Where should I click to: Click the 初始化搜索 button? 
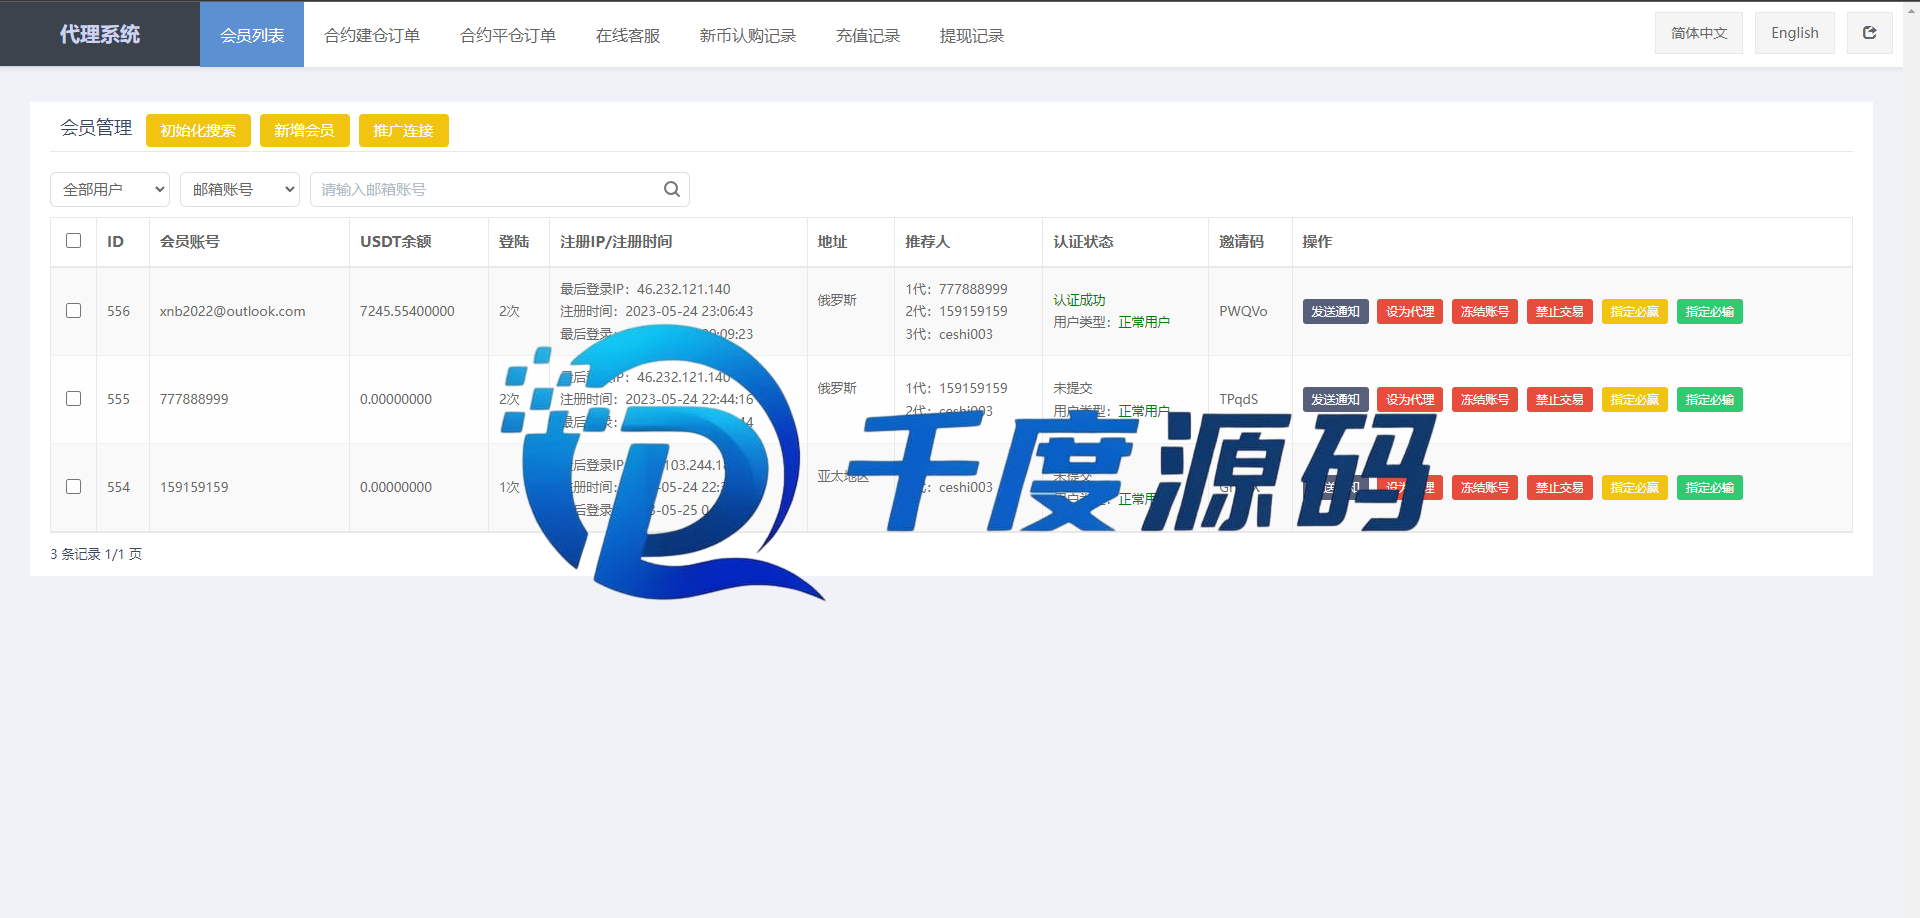coord(198,131)
